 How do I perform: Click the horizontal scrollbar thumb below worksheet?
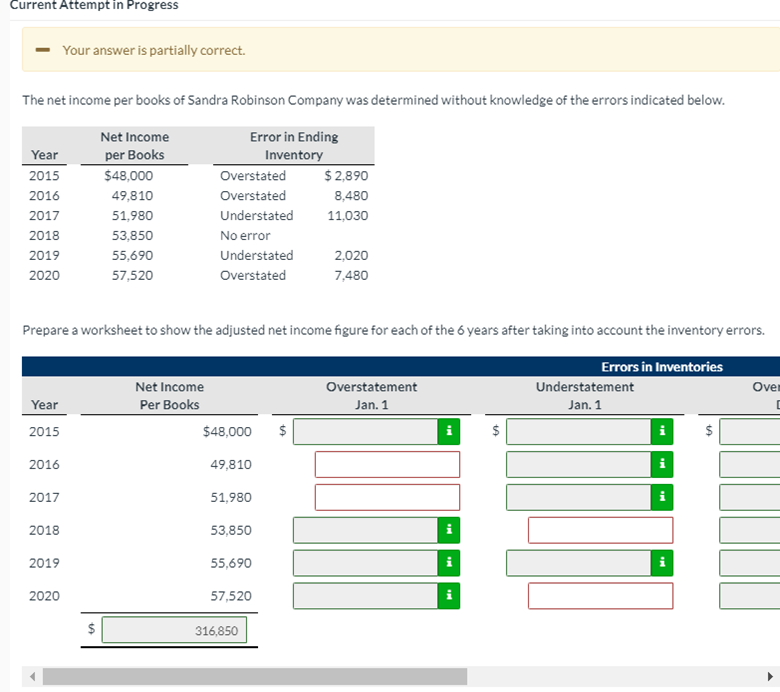pyautogui.click(x=255, y=676)
